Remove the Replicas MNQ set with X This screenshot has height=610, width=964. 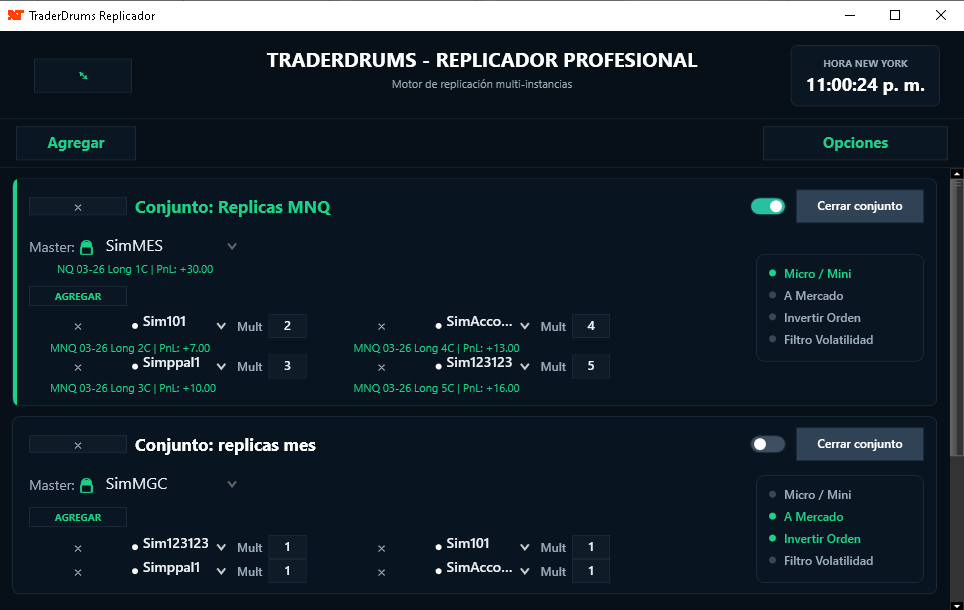78,207
